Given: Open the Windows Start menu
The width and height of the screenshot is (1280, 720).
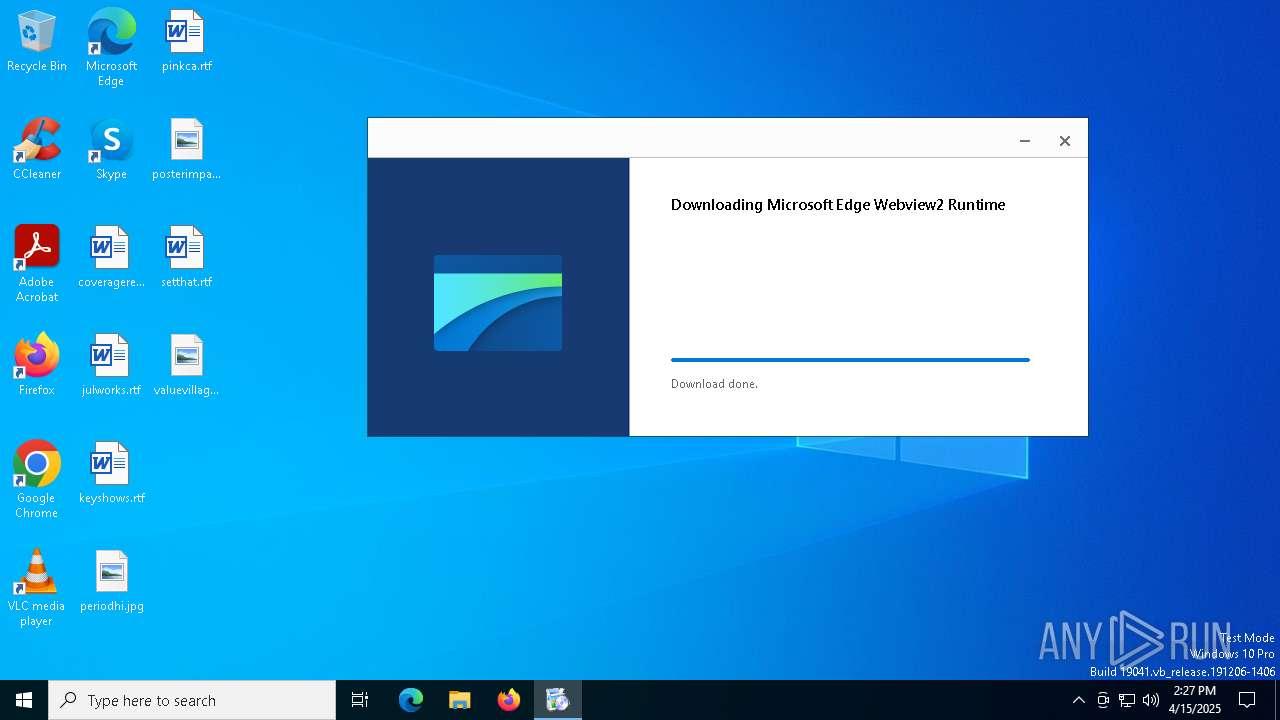Looking at the screenshot, I should coord(24,700).
